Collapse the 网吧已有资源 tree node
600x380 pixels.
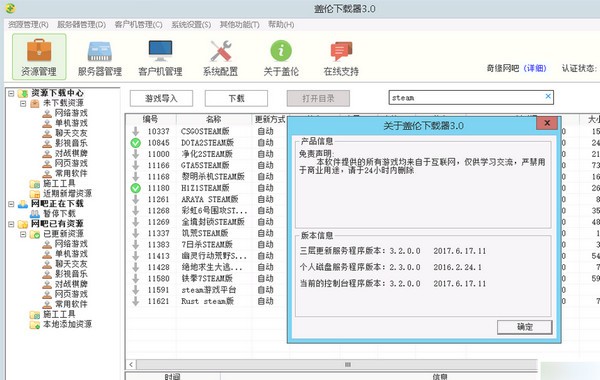[11, 224]
